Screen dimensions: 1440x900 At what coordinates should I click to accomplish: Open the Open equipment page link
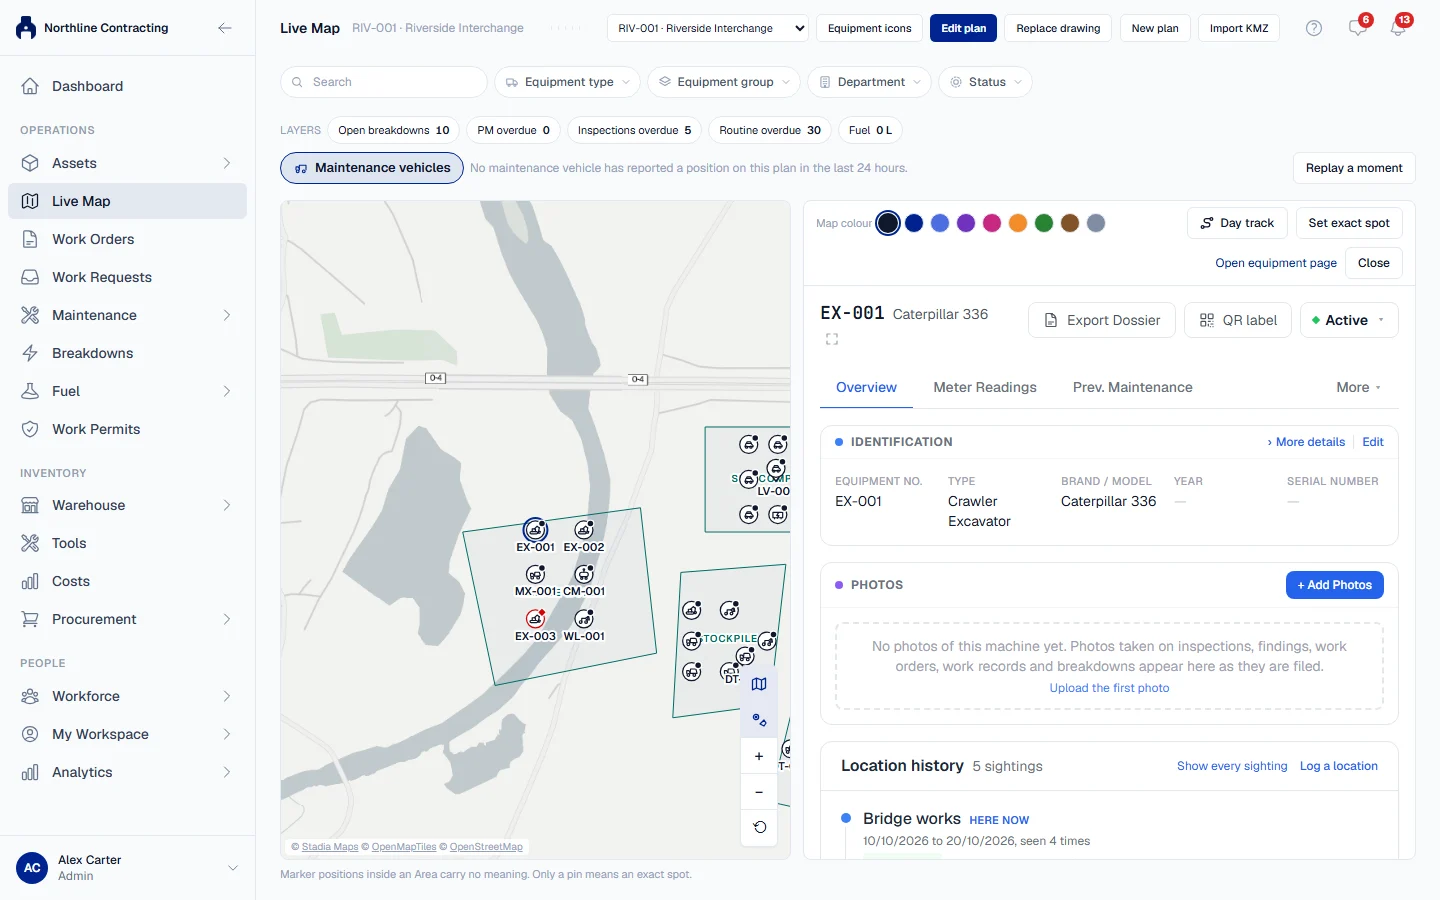click(1276, 263)
